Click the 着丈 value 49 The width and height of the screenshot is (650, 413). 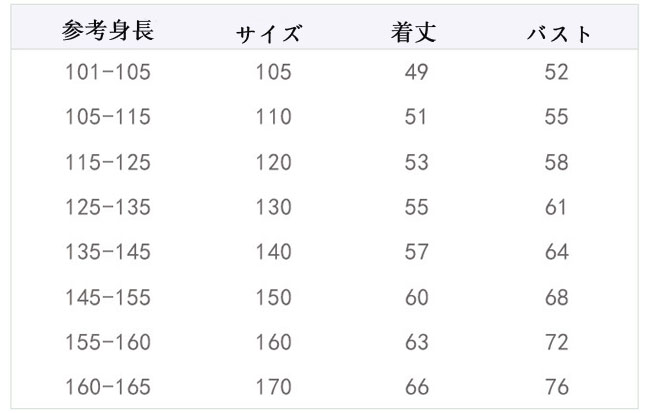(415, 72)
